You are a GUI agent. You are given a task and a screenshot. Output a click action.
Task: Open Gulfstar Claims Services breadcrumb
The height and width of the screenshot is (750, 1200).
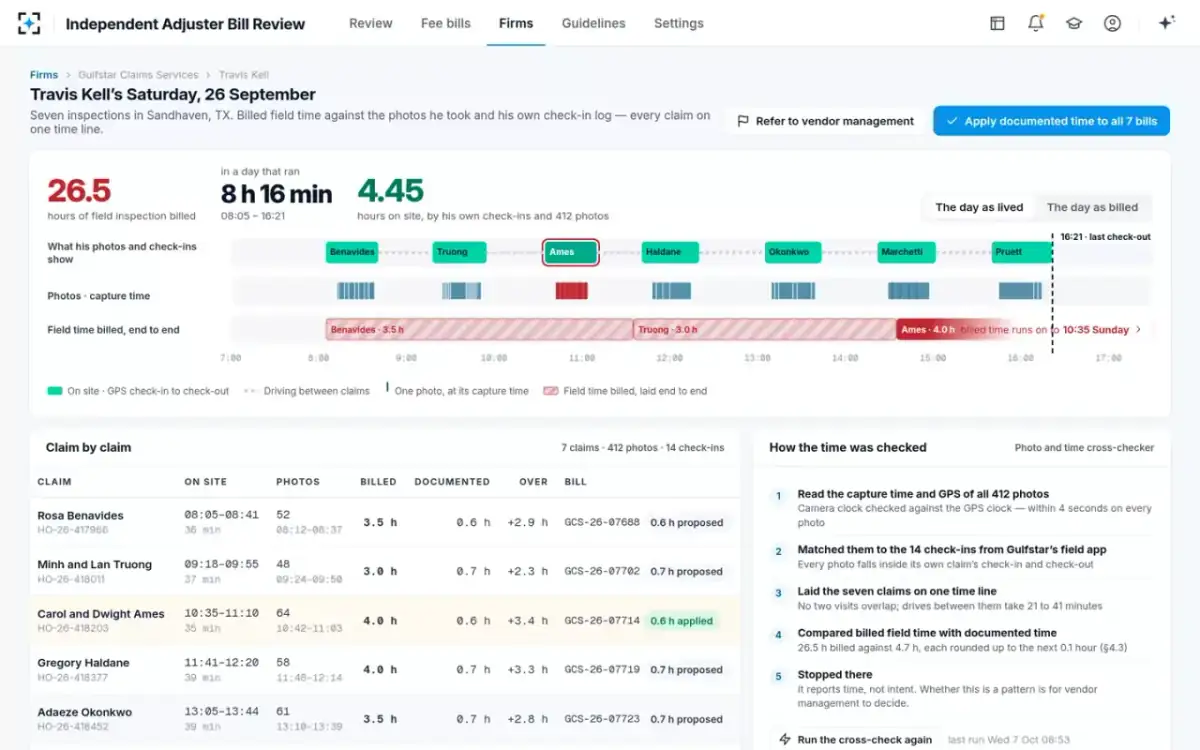pyautogui.click(x=138, y=75)
